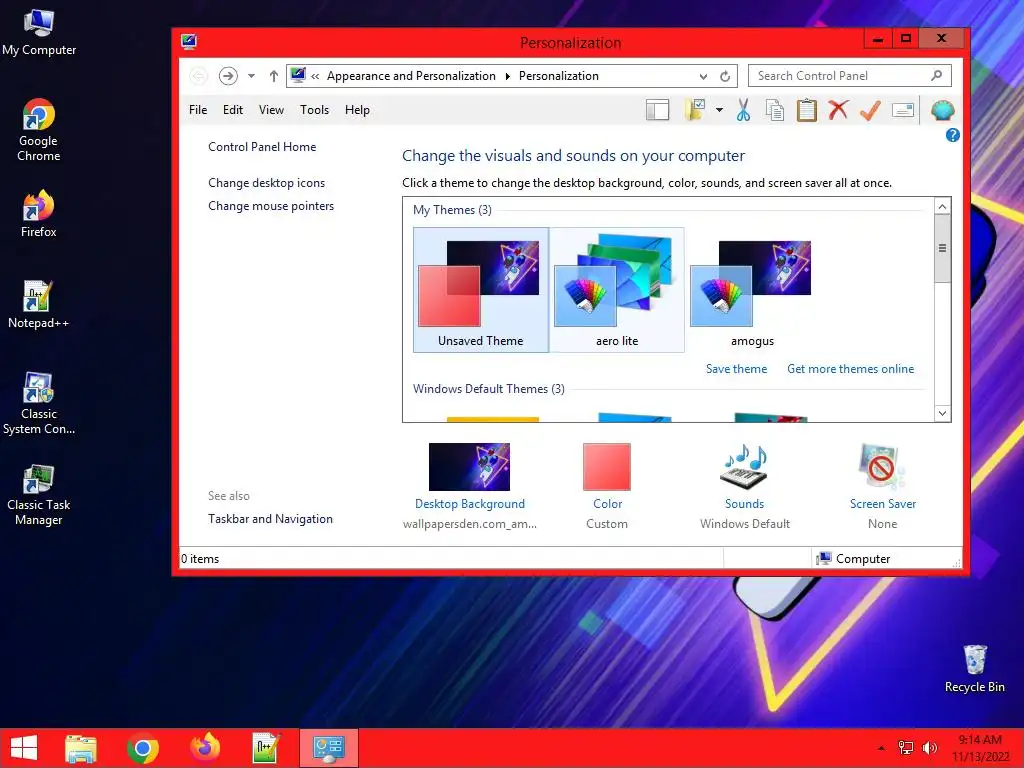Open the Windows Start button
Screen dimensions: 1024x768
[24, 748]
